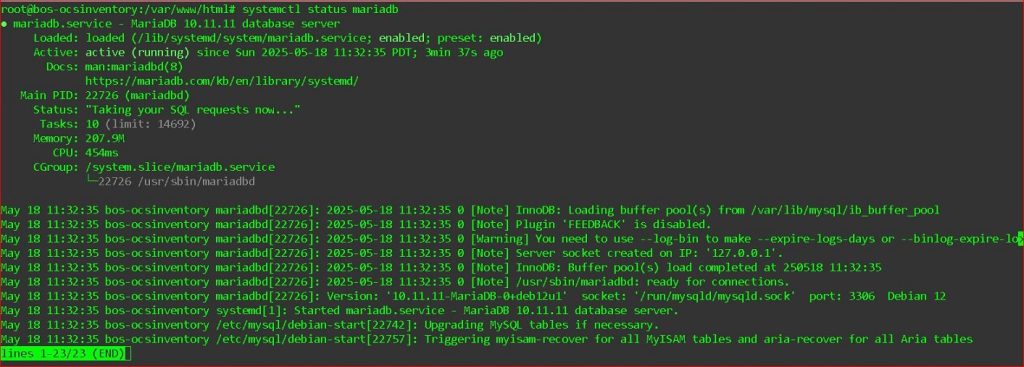The width and height of the screenshot is (1024, 367).
Task: Click the truncated line continuation arrow marker
Action: (1020, 239)
